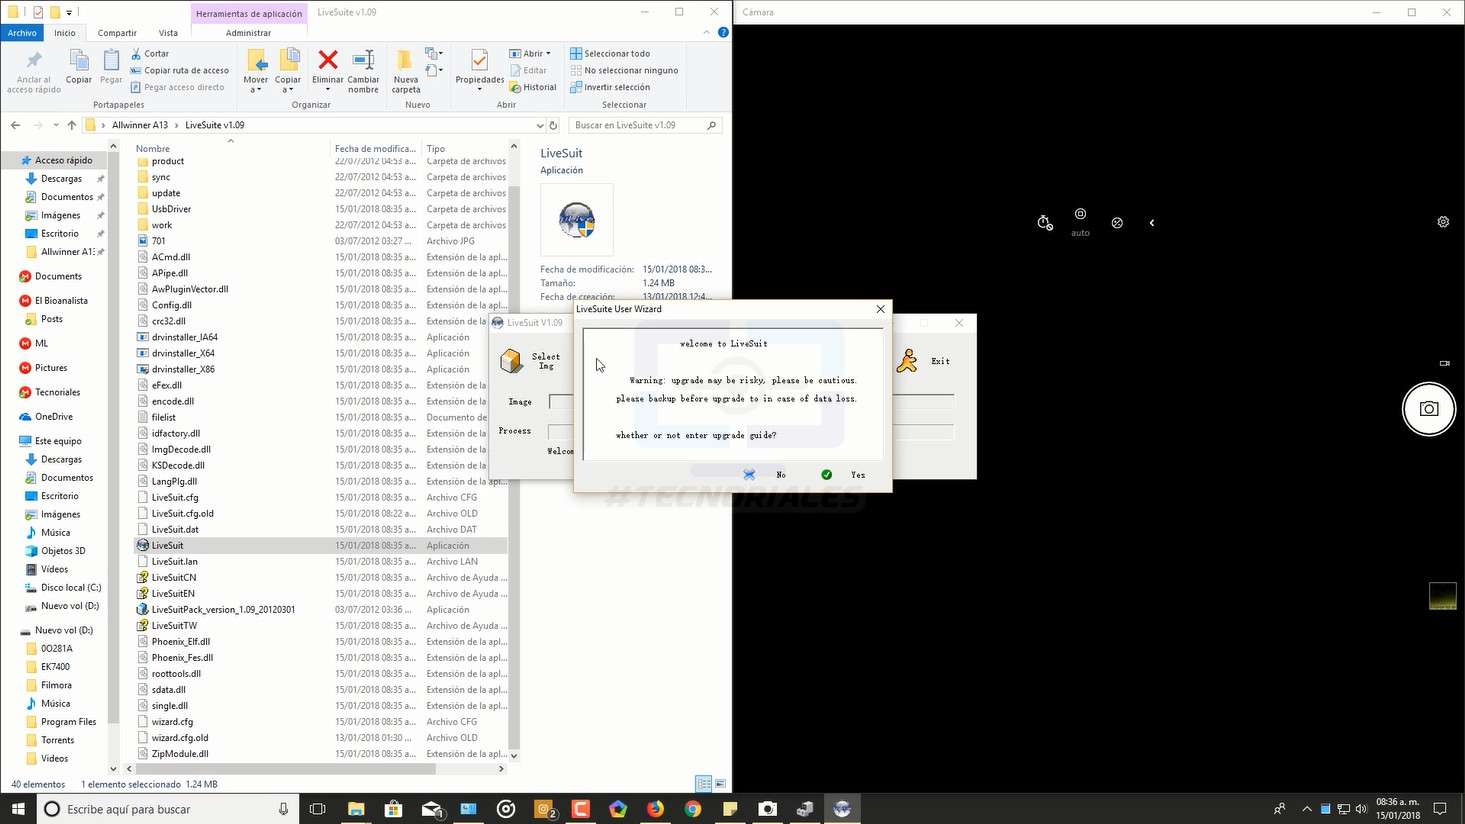
Task: Click Buscar en LiveSuite search field
Action: (x=644, y=126)
